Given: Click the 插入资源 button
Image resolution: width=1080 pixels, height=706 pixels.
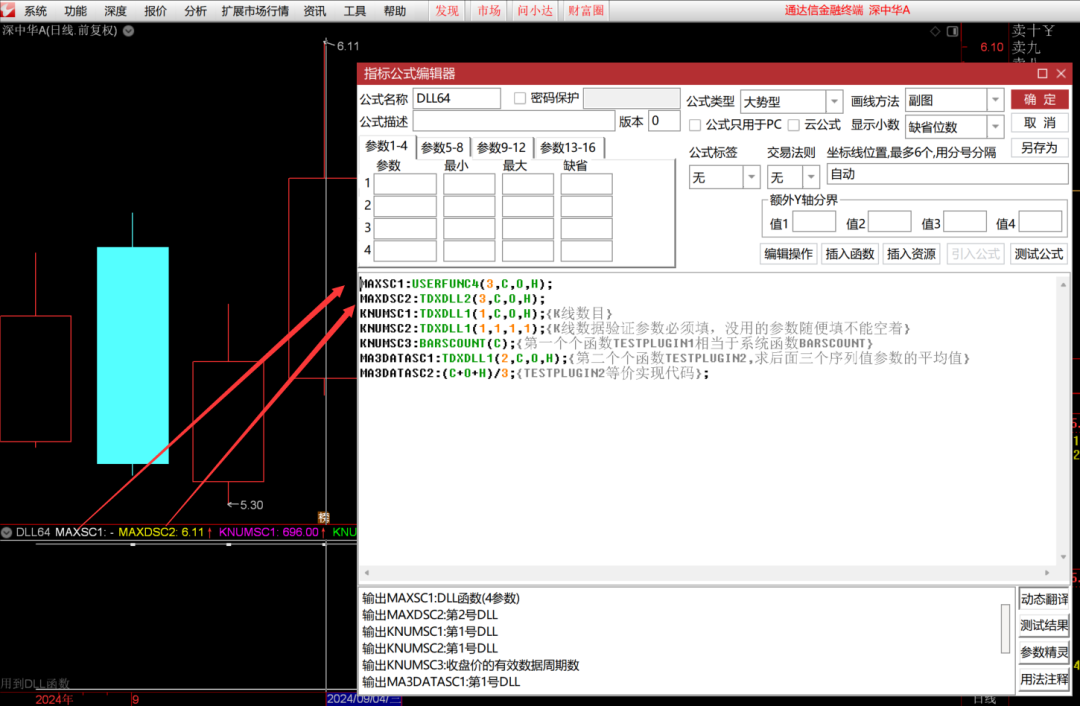Looking at the screenshot, I should (x=911, y=253).
